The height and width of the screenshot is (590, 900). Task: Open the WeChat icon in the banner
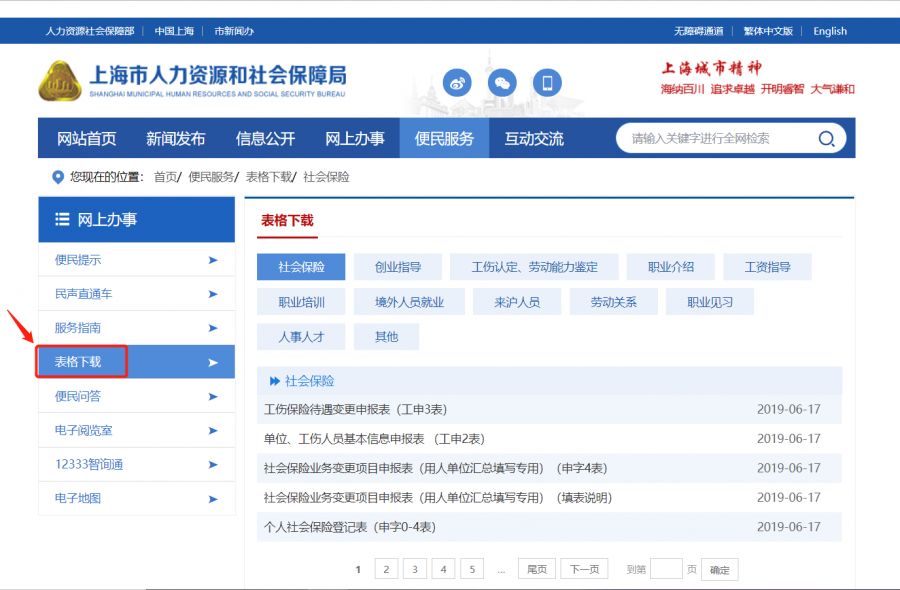[x=503, y=84]
